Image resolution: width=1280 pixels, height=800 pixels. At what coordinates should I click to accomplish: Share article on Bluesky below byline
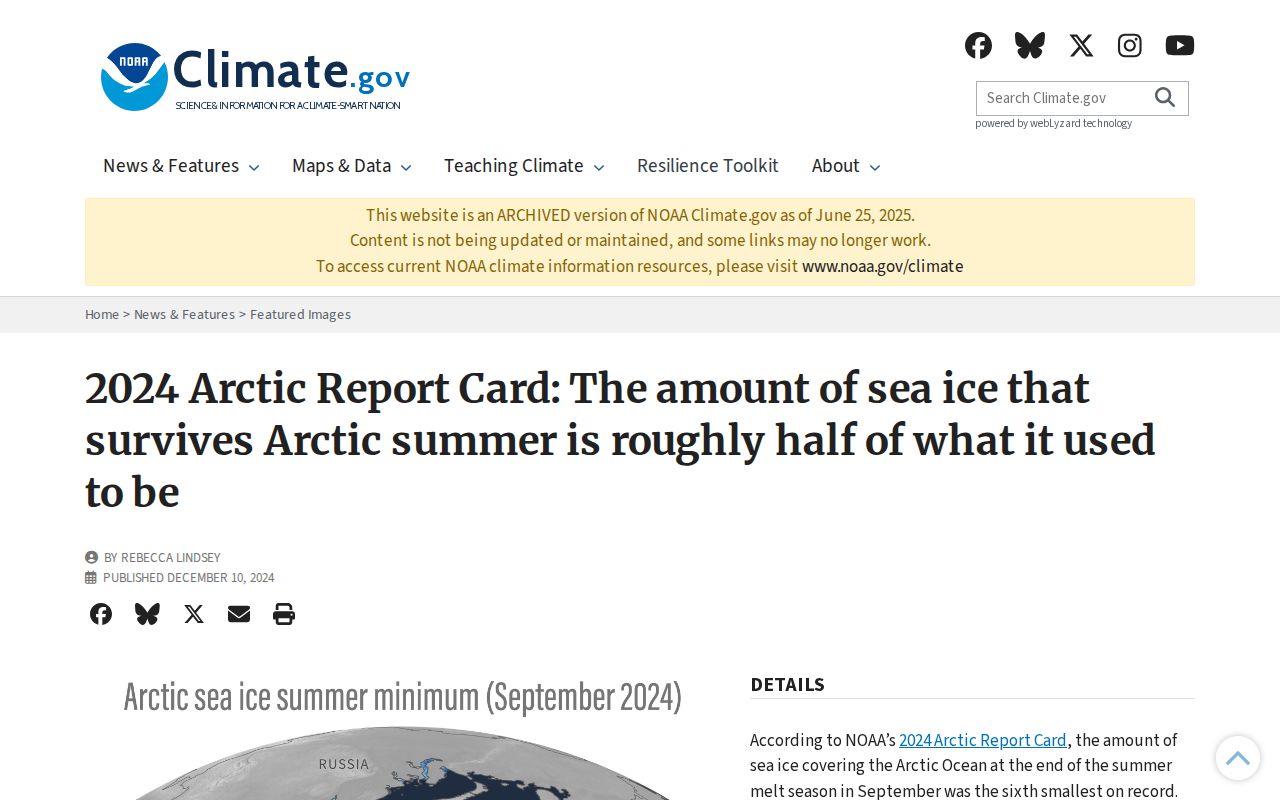(x=147, y=614)
